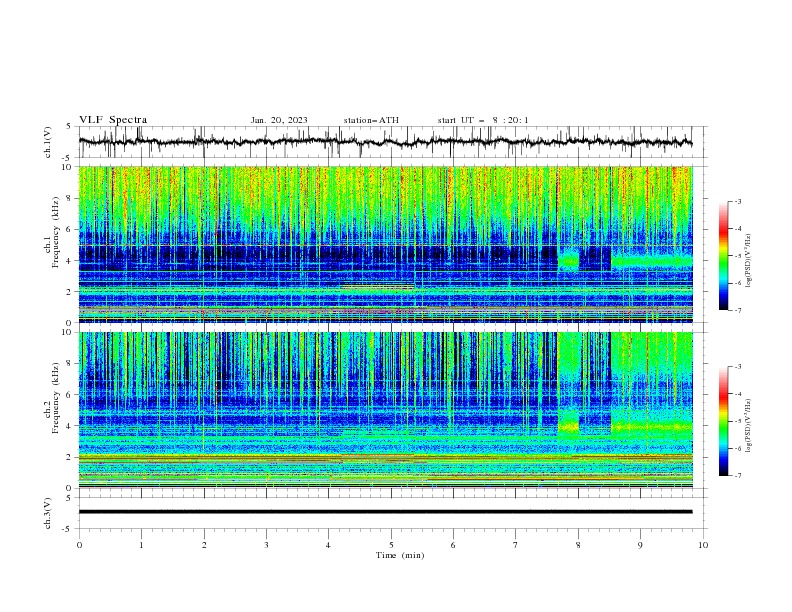The image size is (792, 612).
Task: Click the ch.2 color scale bar
Action: pos(723,421)
